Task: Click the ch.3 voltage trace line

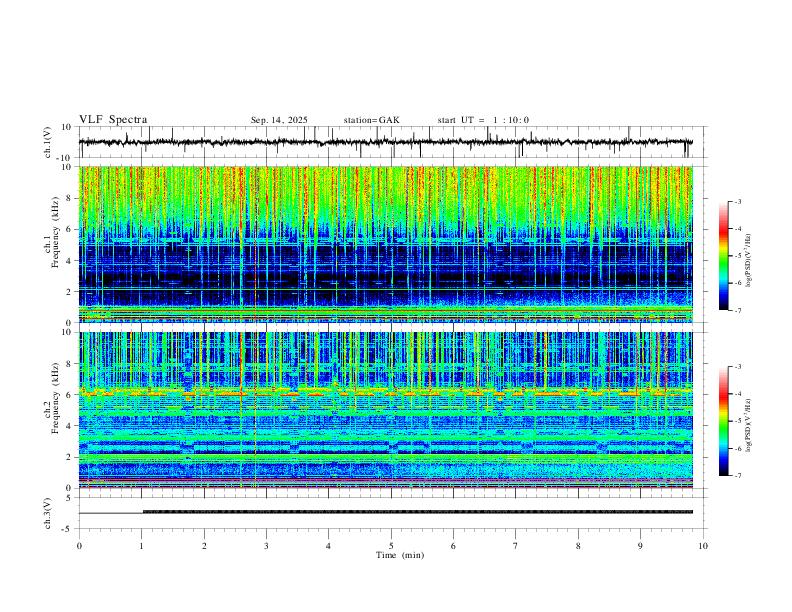Action: point(386,512)
